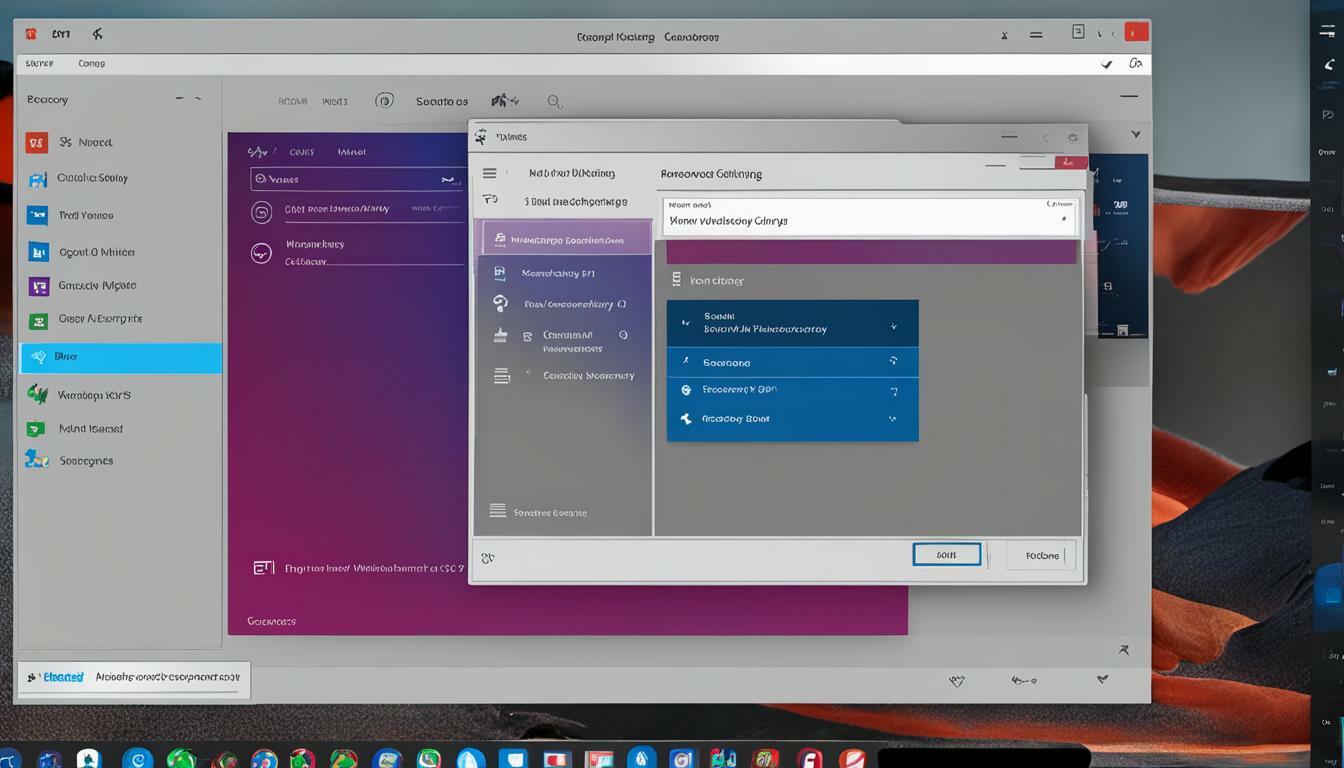Click the question-mark-like icon on the dialog's third navigation row
Screen dimensions: 1344x768
click(501, 303)
